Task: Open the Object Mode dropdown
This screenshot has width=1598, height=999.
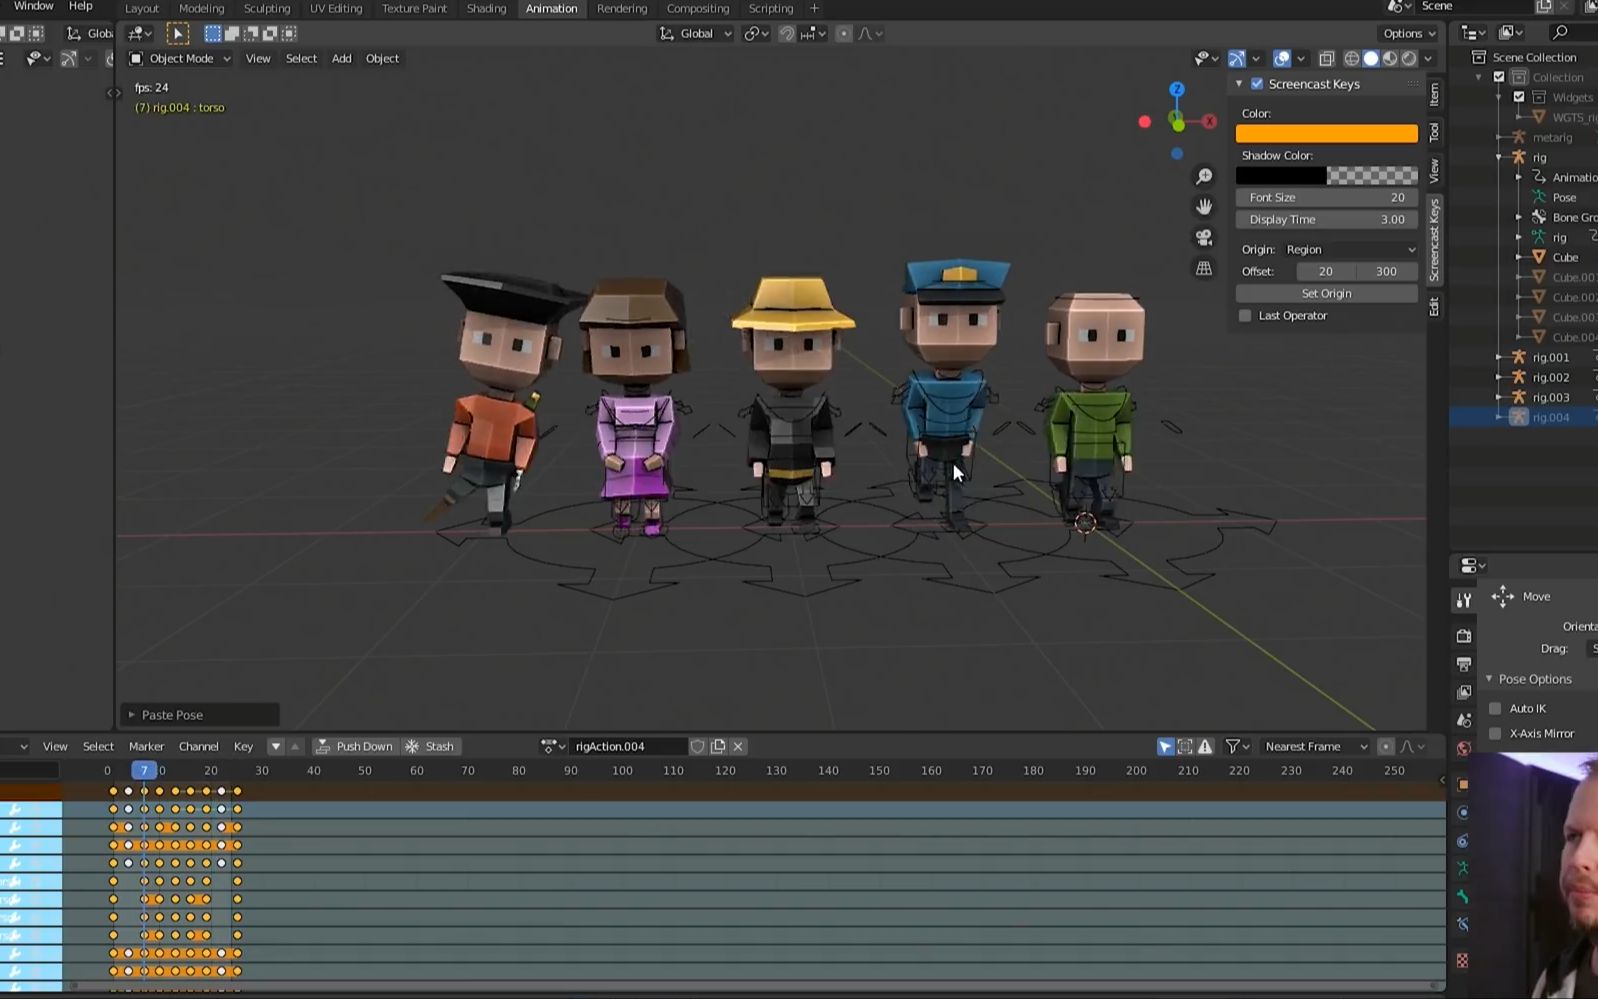Action: pyautogui.click(x=180, y=59)
